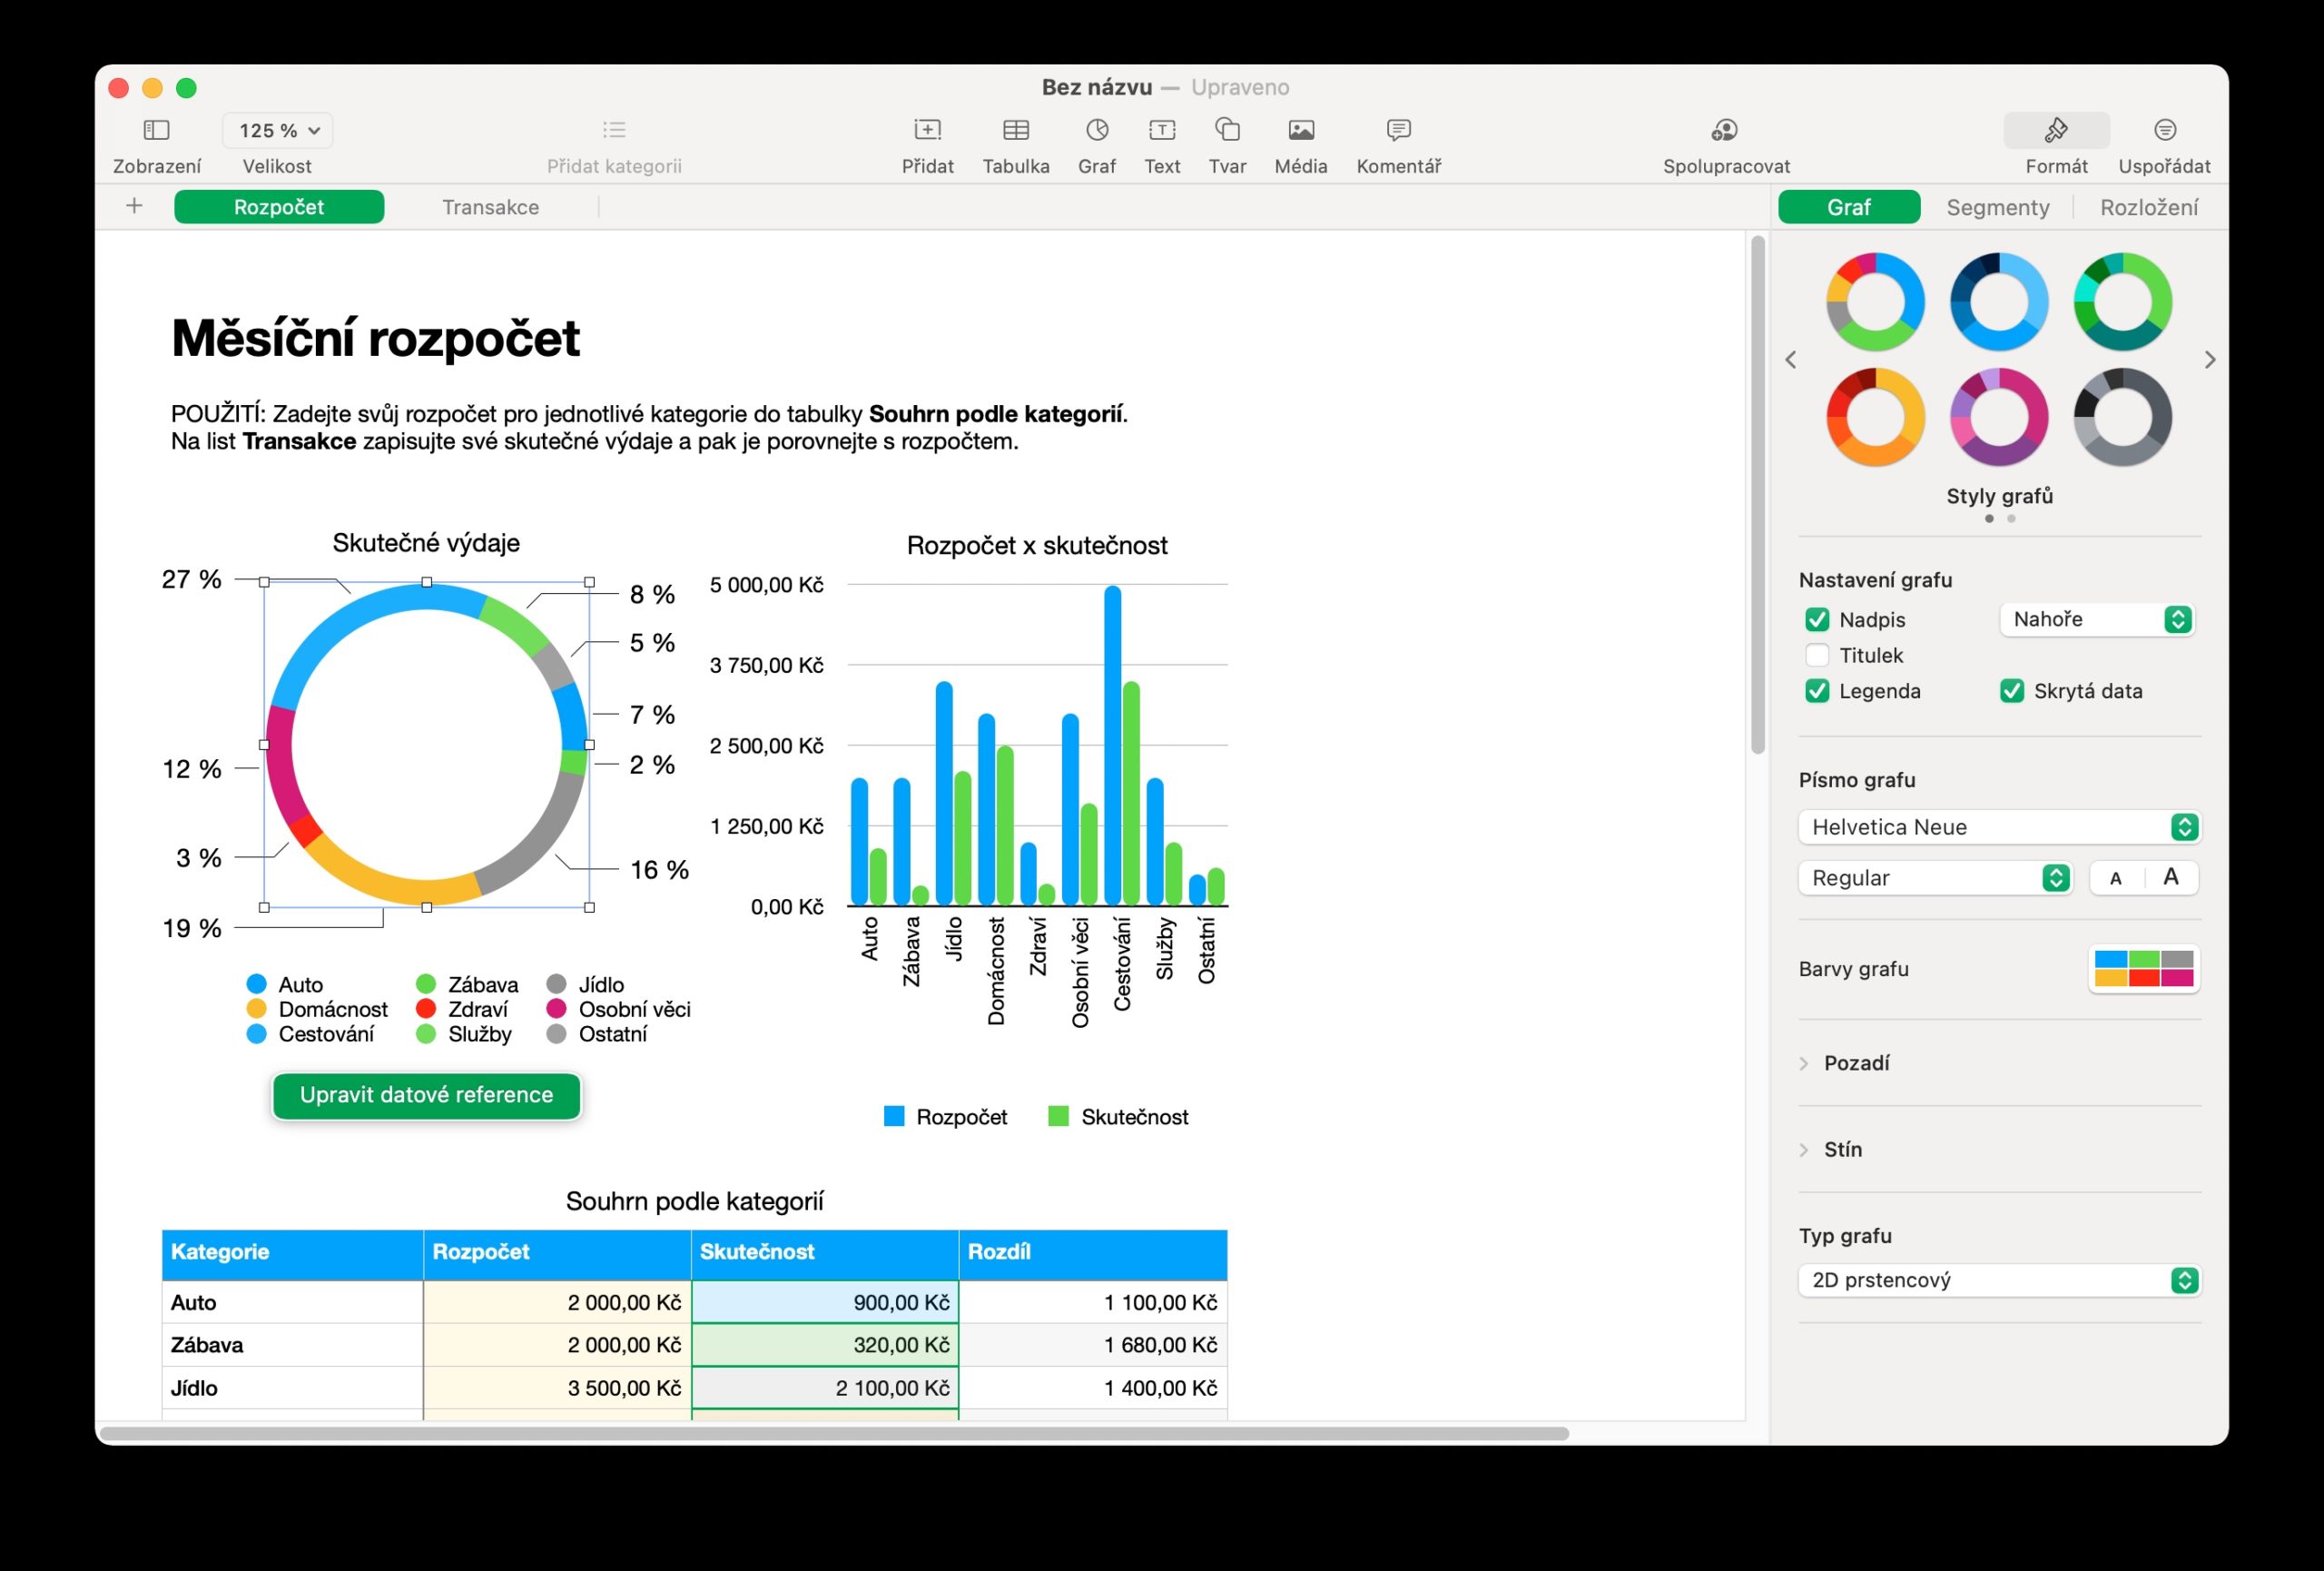Click the Upravit datové reference button
The image size is (2324, 1571).
point(426,1095)
